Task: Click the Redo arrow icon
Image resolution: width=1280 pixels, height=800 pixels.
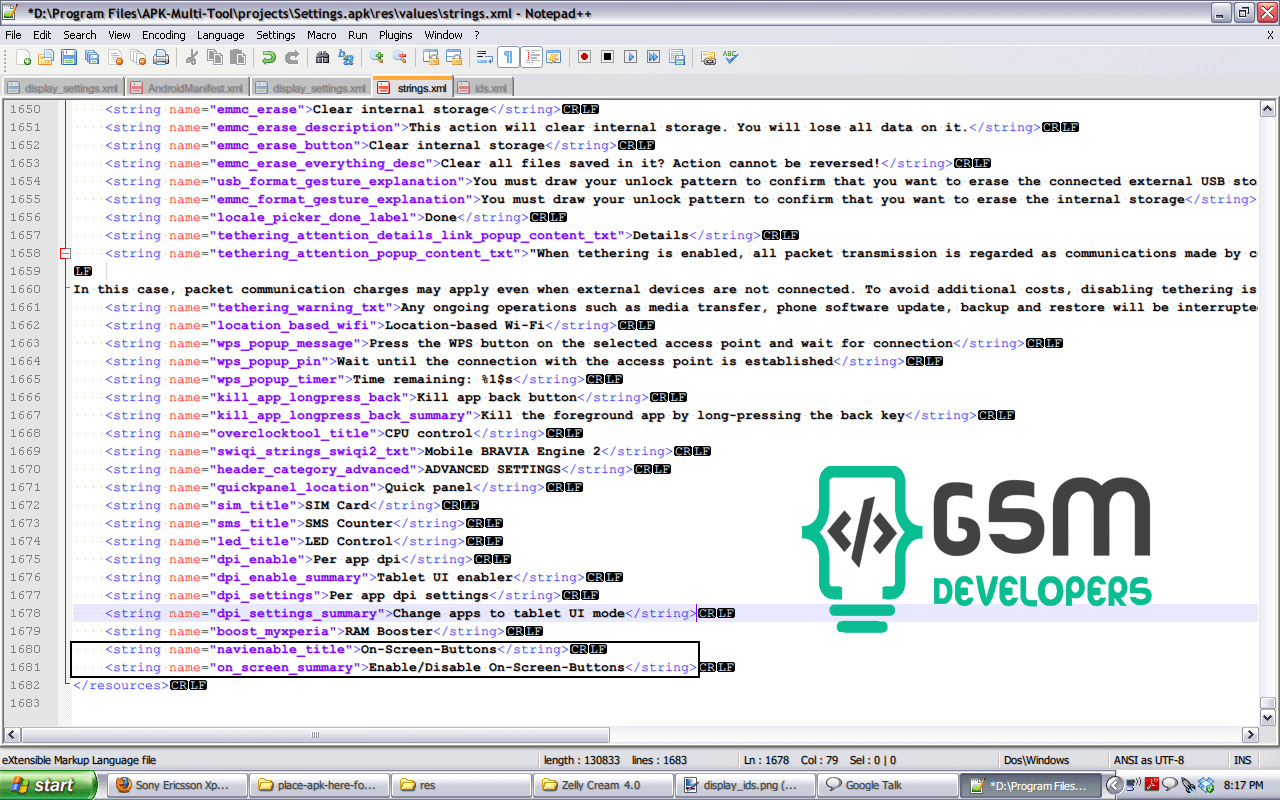Action: click(292, 57)
